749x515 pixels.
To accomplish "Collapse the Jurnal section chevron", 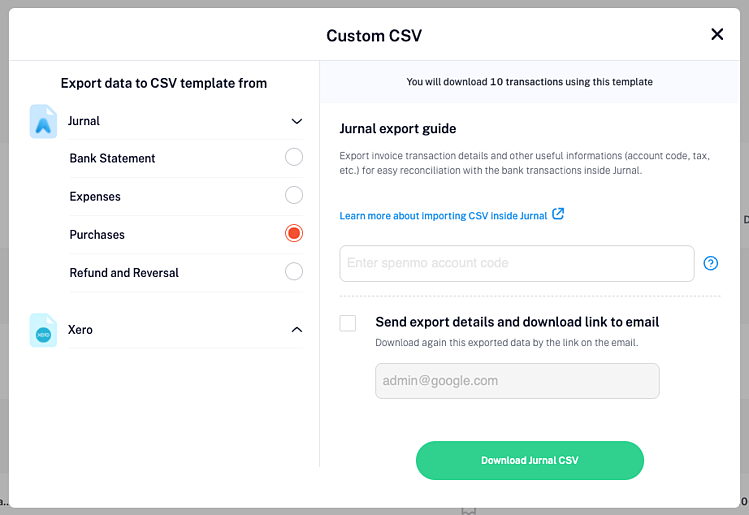I will [x=297, y=121].
